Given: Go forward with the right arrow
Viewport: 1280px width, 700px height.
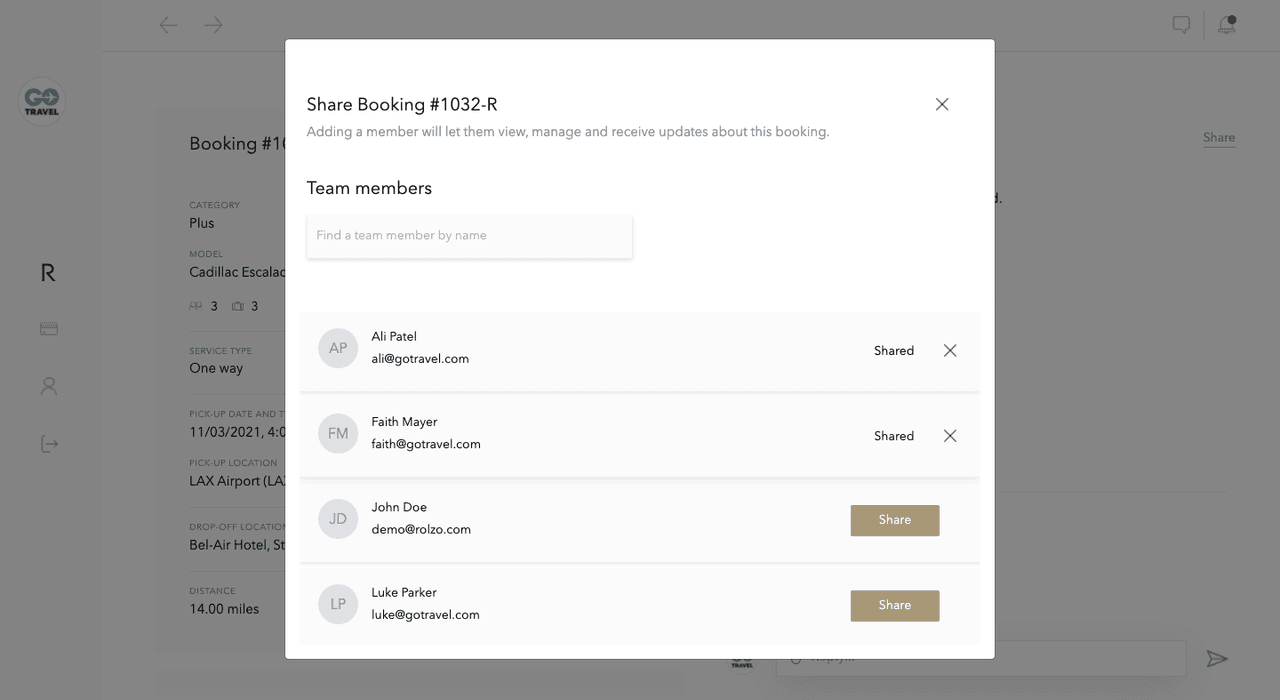Looking at the screenshot, I should (213, 25).
